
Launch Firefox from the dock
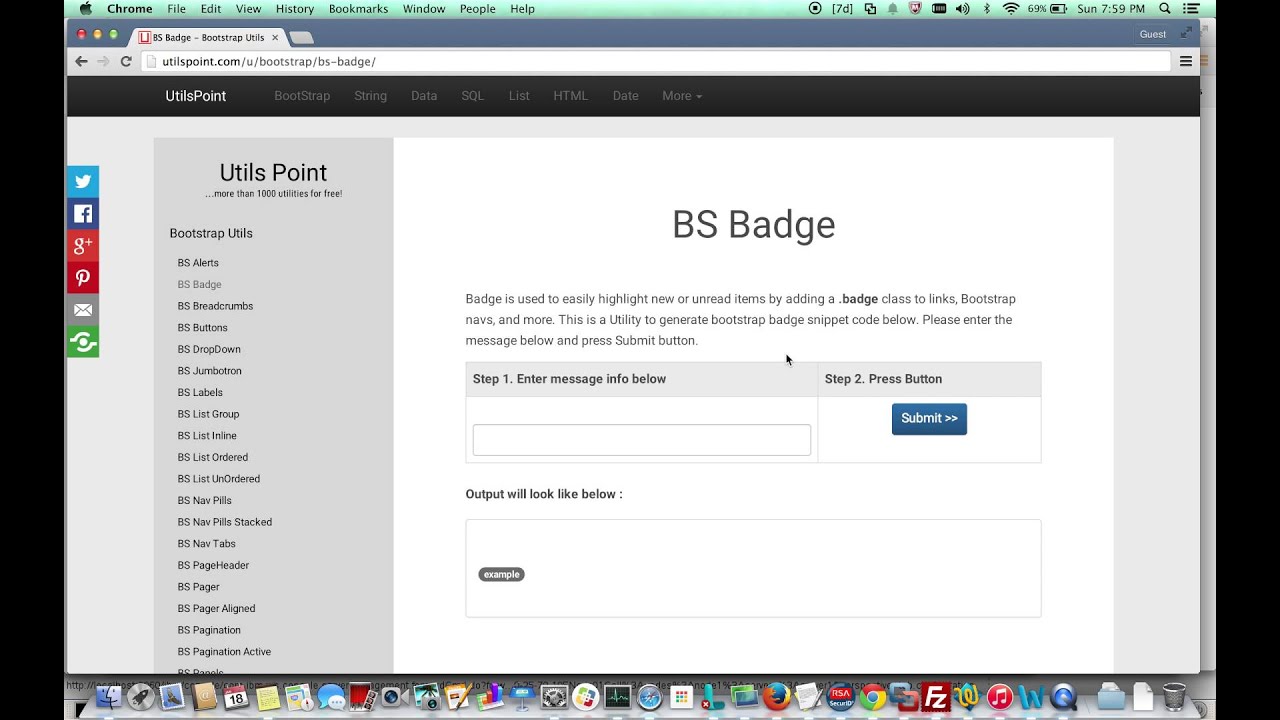[776, 697]
